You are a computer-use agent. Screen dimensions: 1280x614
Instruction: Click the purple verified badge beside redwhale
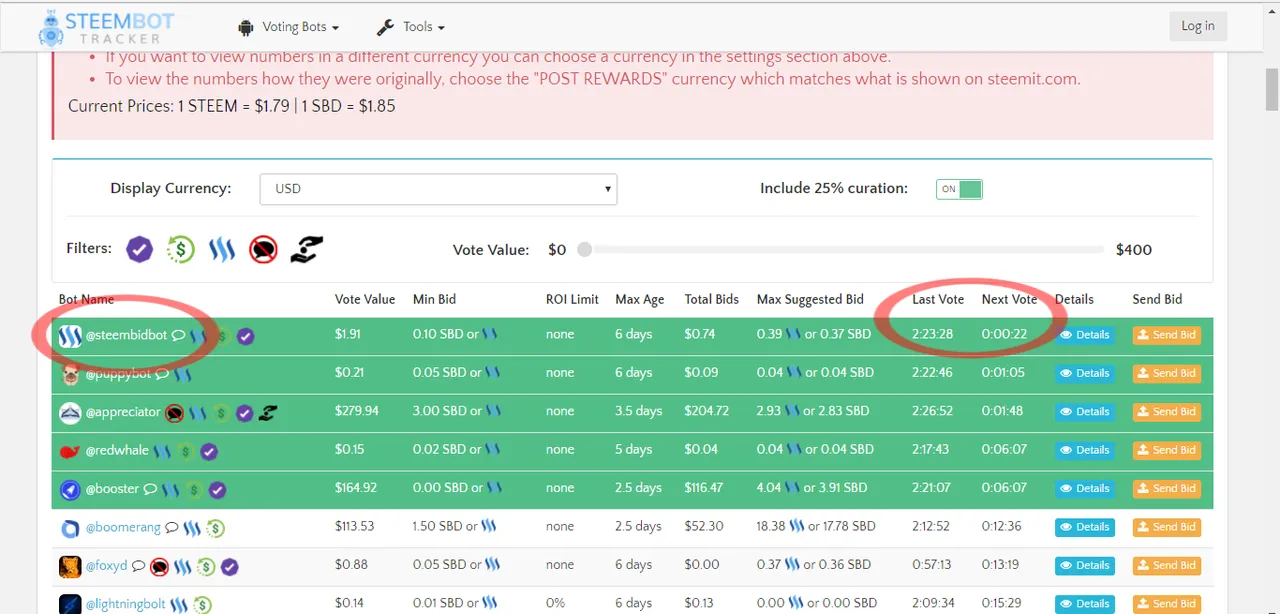tap(209, 451)
